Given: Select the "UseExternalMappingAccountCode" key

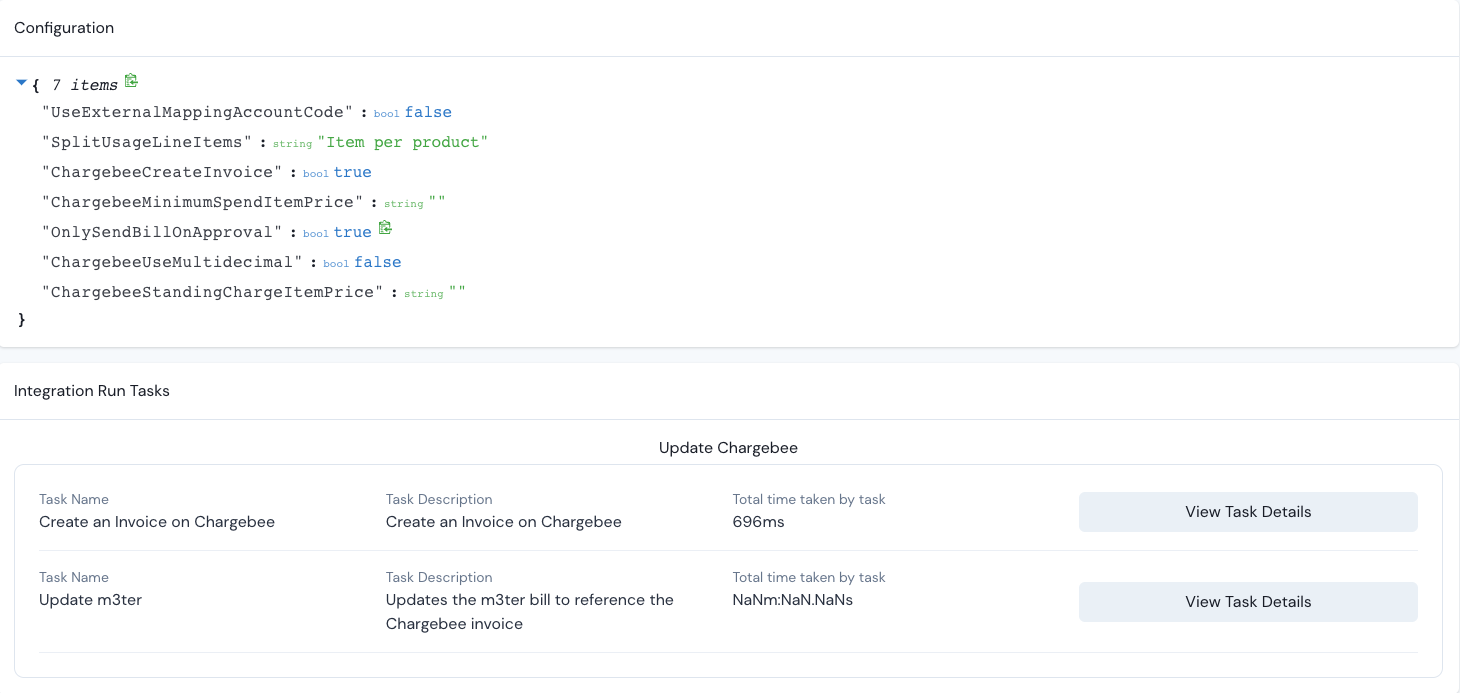Looking at the screenshot, I should click(198, 112).
